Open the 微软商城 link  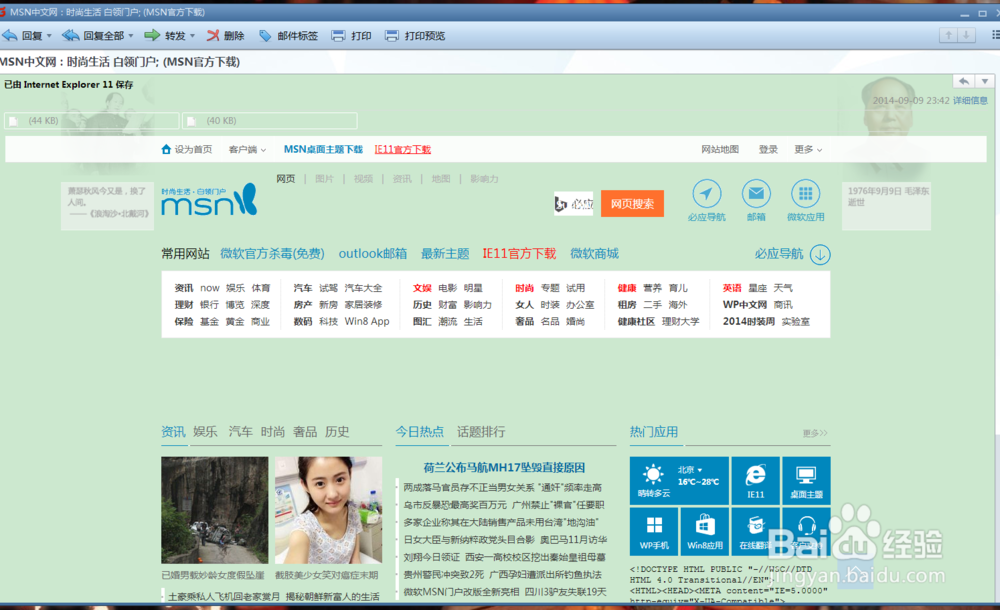[x=594, y=254]
